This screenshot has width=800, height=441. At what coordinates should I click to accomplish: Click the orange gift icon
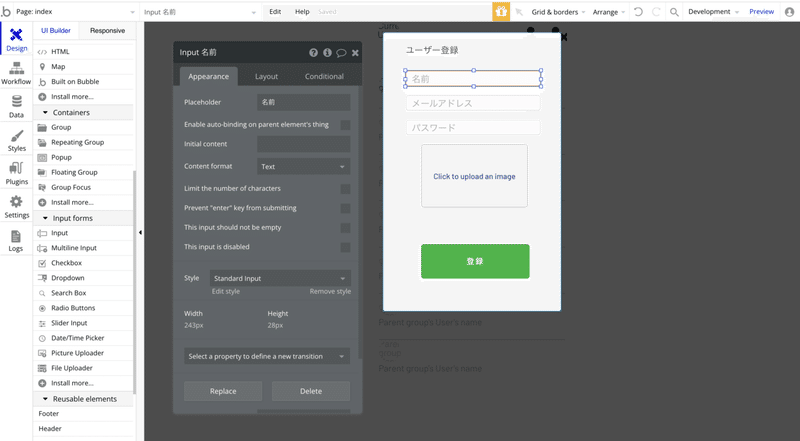tap(501, 11)
